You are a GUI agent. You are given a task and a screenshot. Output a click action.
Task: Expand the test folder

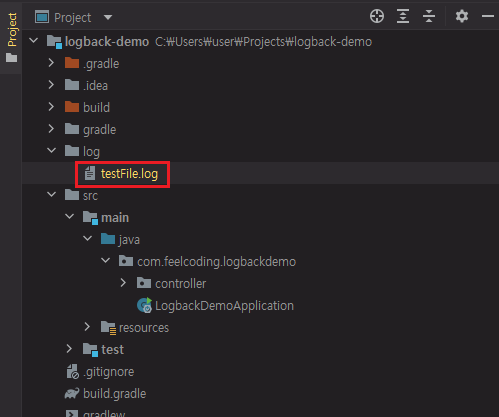pos(69,349)
